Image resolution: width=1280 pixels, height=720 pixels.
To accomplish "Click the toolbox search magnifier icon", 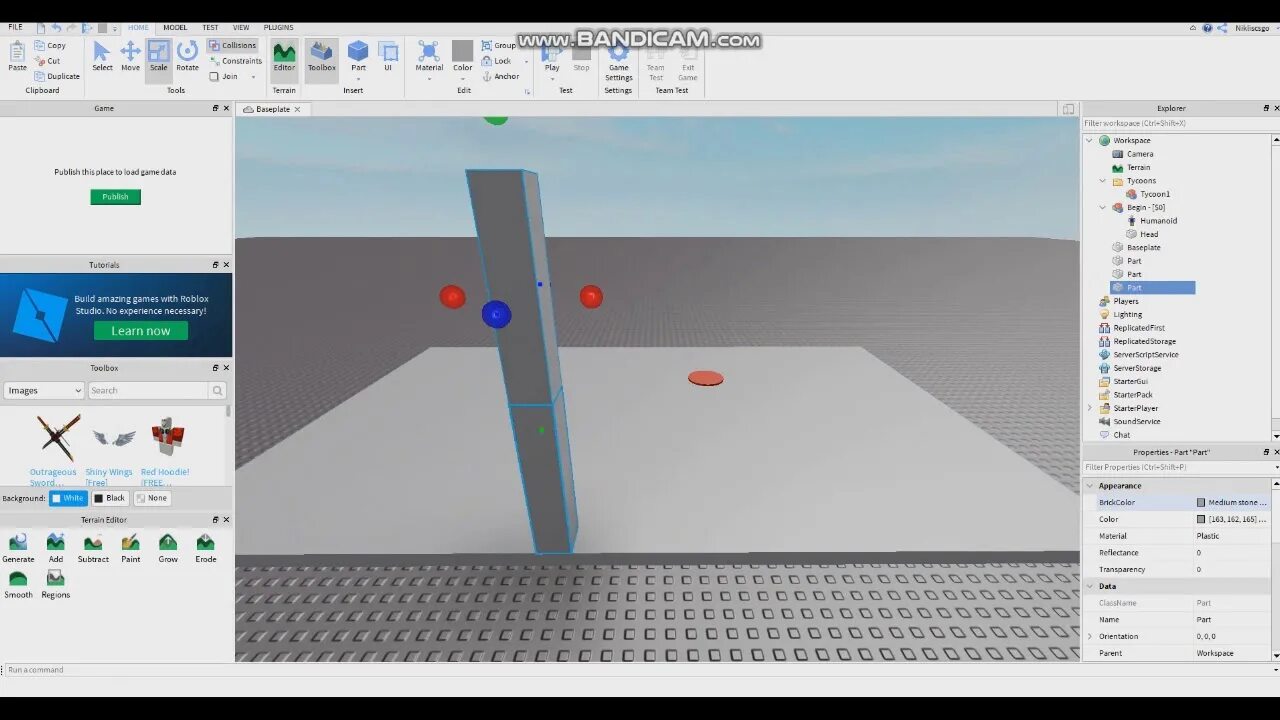I will pos(217,390).
